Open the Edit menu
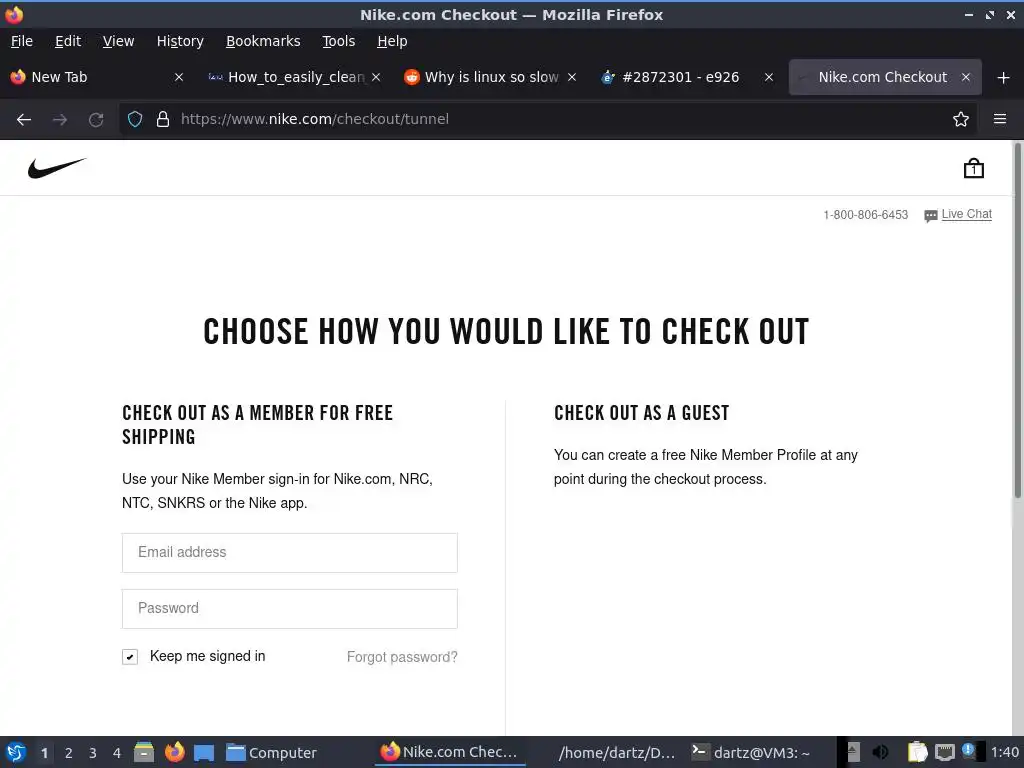This screenshot has width=1024, height=768. 68,41
